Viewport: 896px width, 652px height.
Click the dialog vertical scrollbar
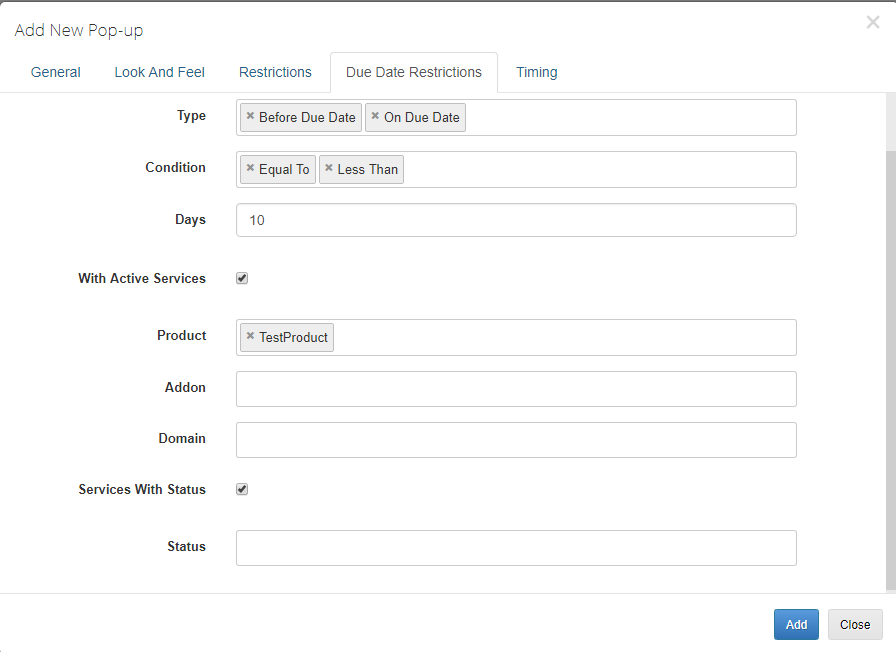pos(891,370)
